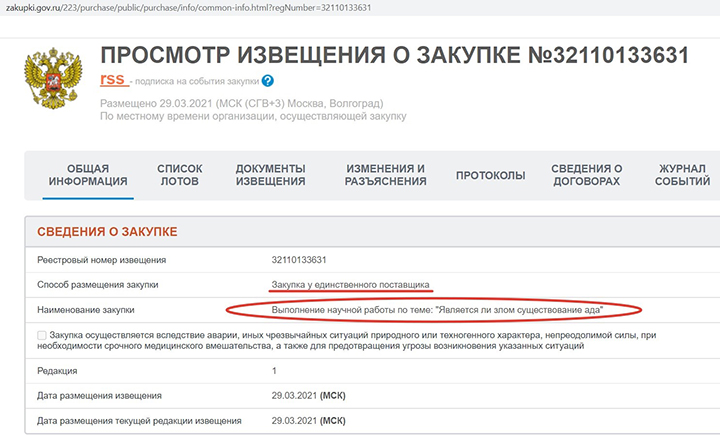Screen dimensions: 720x435
Task: Switch to the СВЕДЕНИЯ О ДОГОВОРАХ tab
Action: (x=587, y=175)
